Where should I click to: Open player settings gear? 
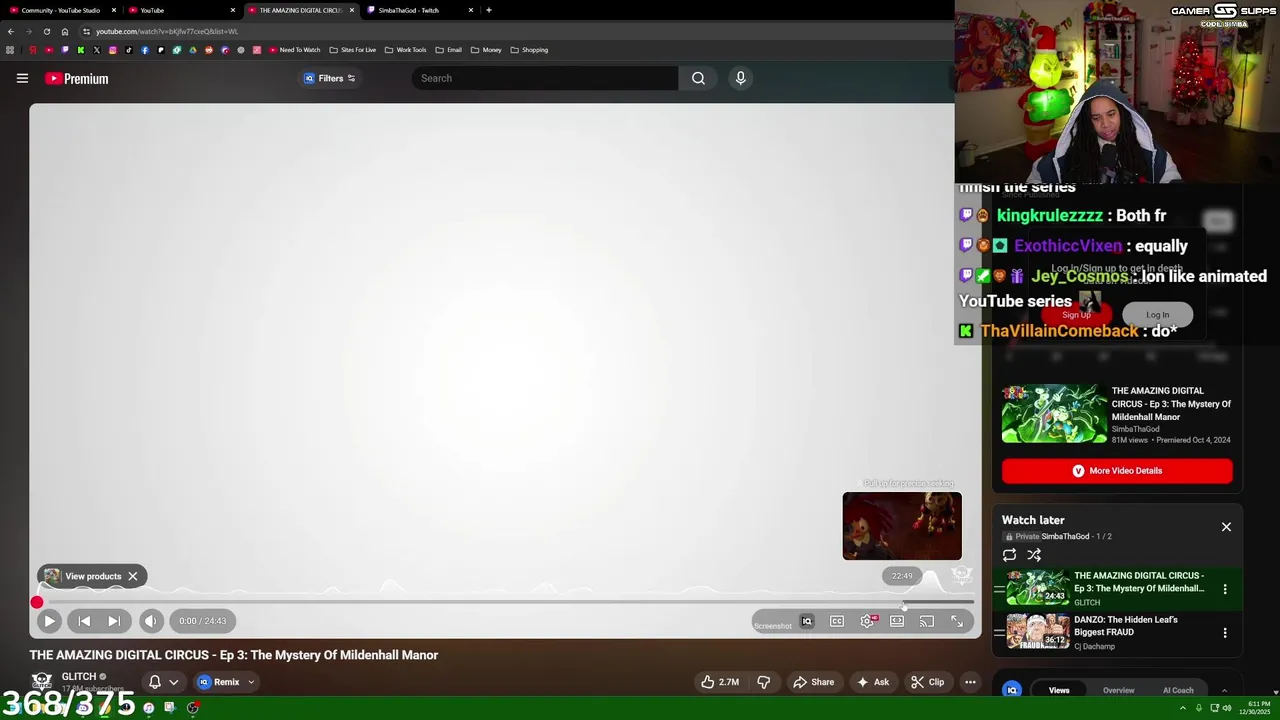pyautogui.click(x=867, y=621)
